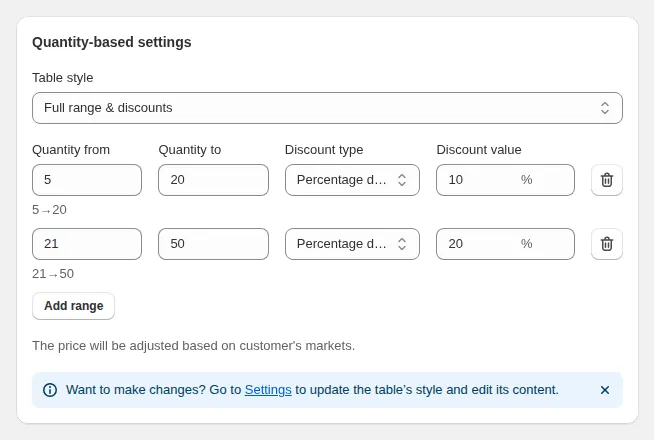Click the Discount value column label
This screenshot has height=440, width=654.
tap(479, 150)
